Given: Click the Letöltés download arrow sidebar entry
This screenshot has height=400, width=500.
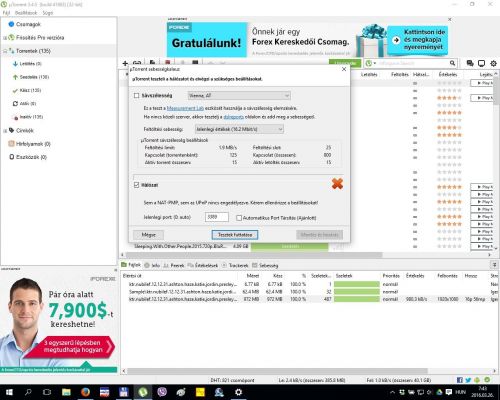Looking at the screenshot, I should point(30,64).
